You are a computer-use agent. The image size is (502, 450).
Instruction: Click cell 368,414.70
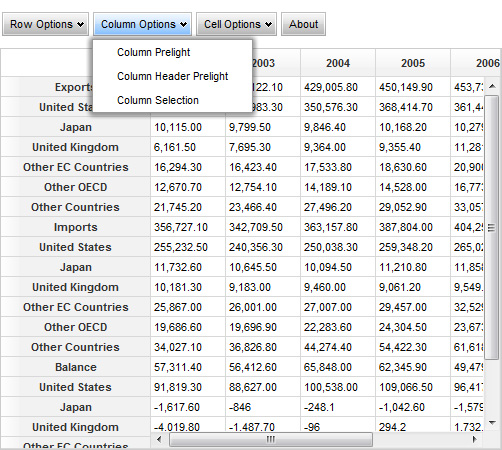click(x=413, y=107)
